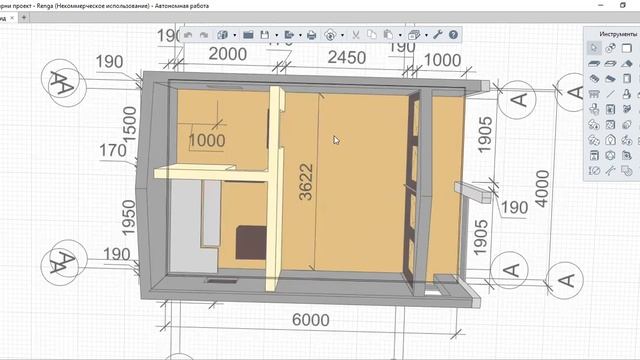Screen dimensions: 640x360
Task: Select the house-shaped tool icon
Action: tap(610, 140)
